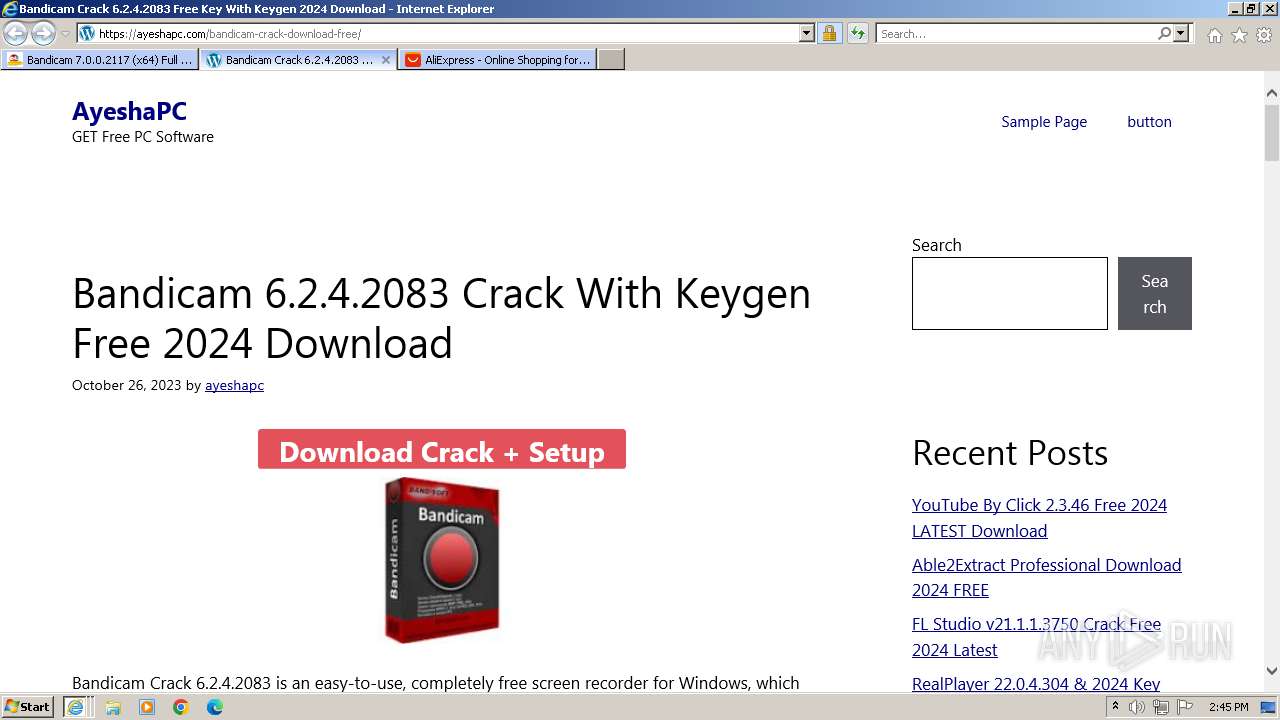Viewport: 1280px width, 720px height.
Task: Click the scrollbar down arrow
Action: click(x=1271, y=671)
